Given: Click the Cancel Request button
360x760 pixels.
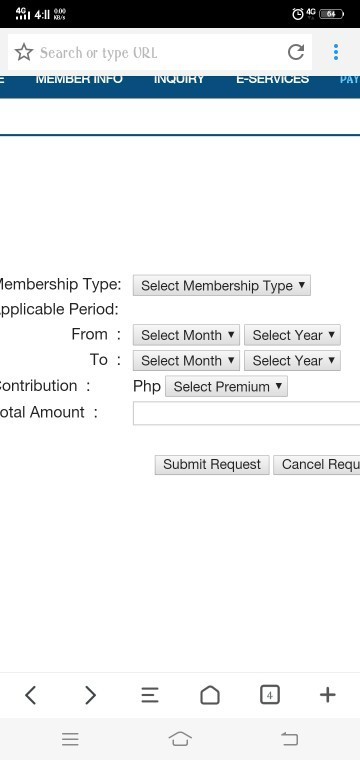Looking at the screenshot, I should (316, 464).
